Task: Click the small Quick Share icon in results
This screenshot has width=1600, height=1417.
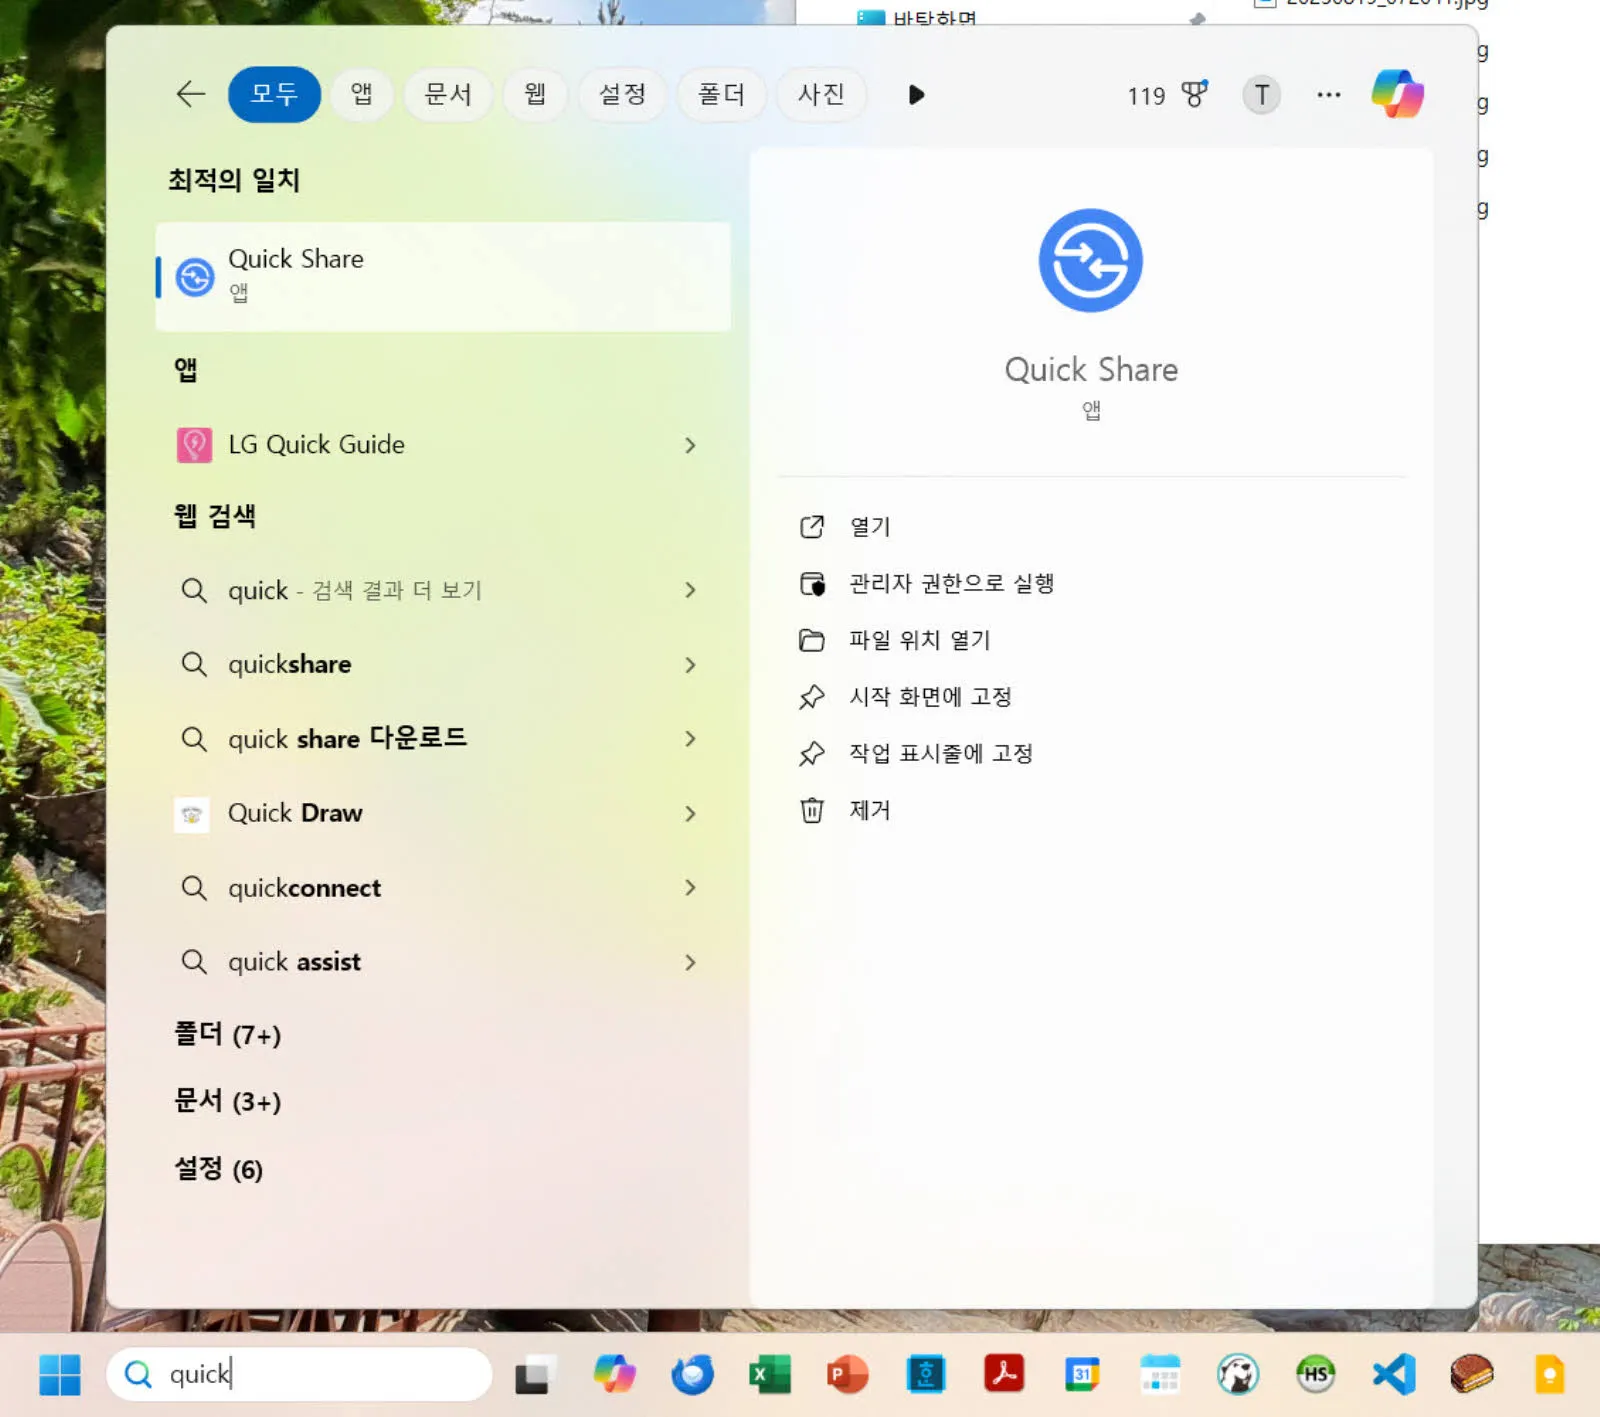Action: pyautogui.click(x=195, y=277)
